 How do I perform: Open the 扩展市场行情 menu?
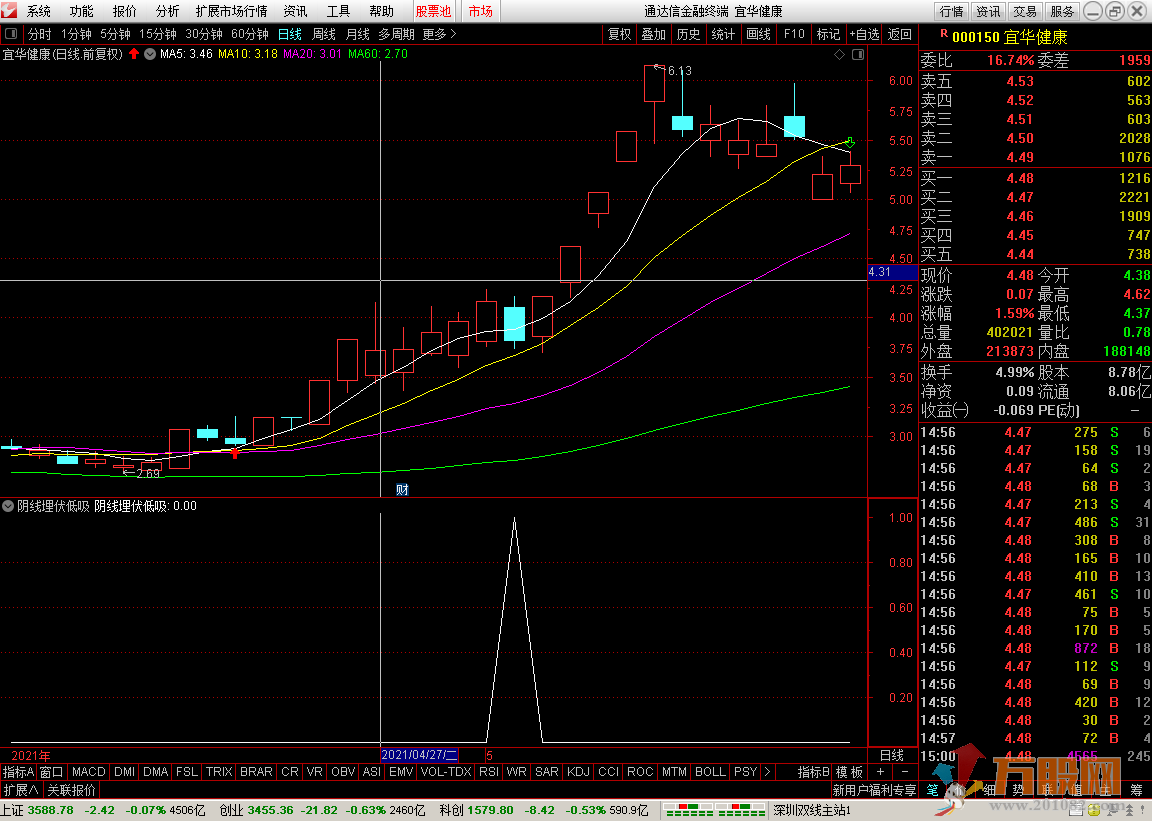pos(231,11)
